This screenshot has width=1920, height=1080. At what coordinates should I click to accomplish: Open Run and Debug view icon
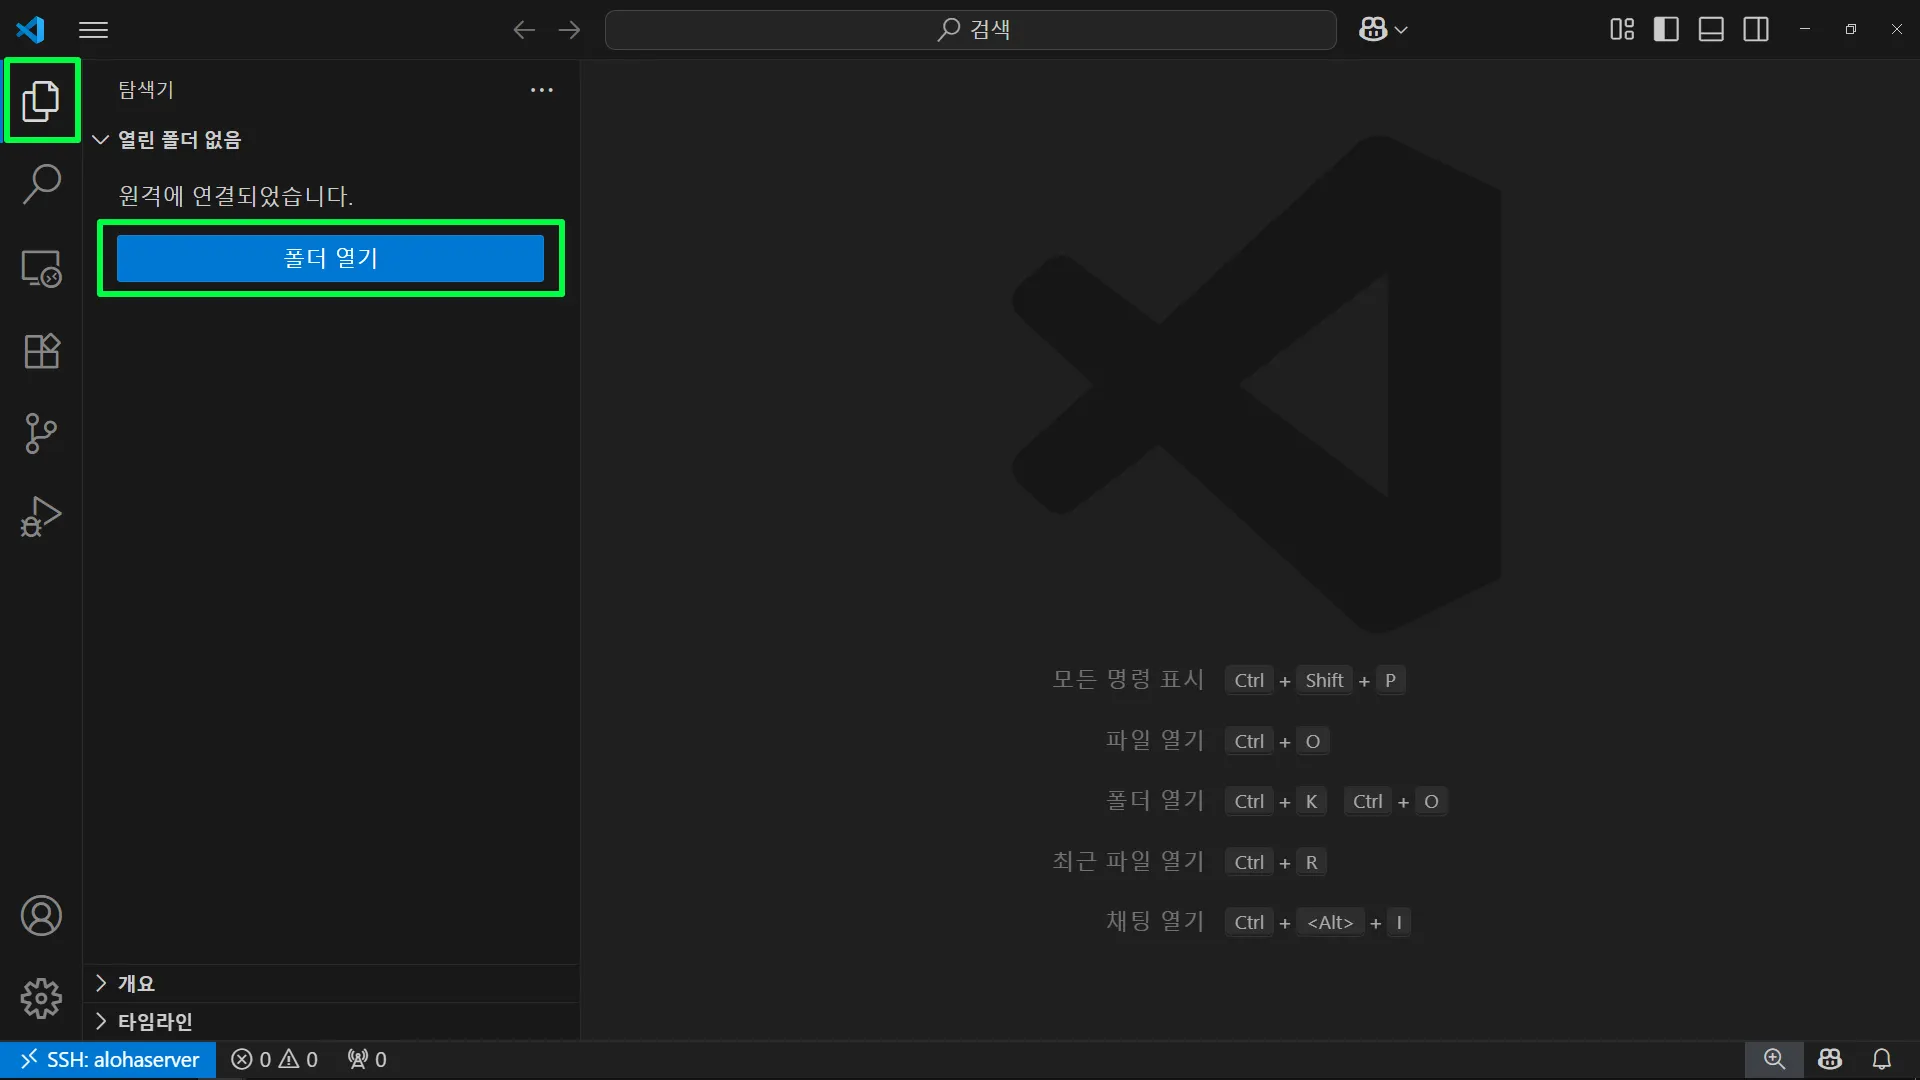coord(41,517)
